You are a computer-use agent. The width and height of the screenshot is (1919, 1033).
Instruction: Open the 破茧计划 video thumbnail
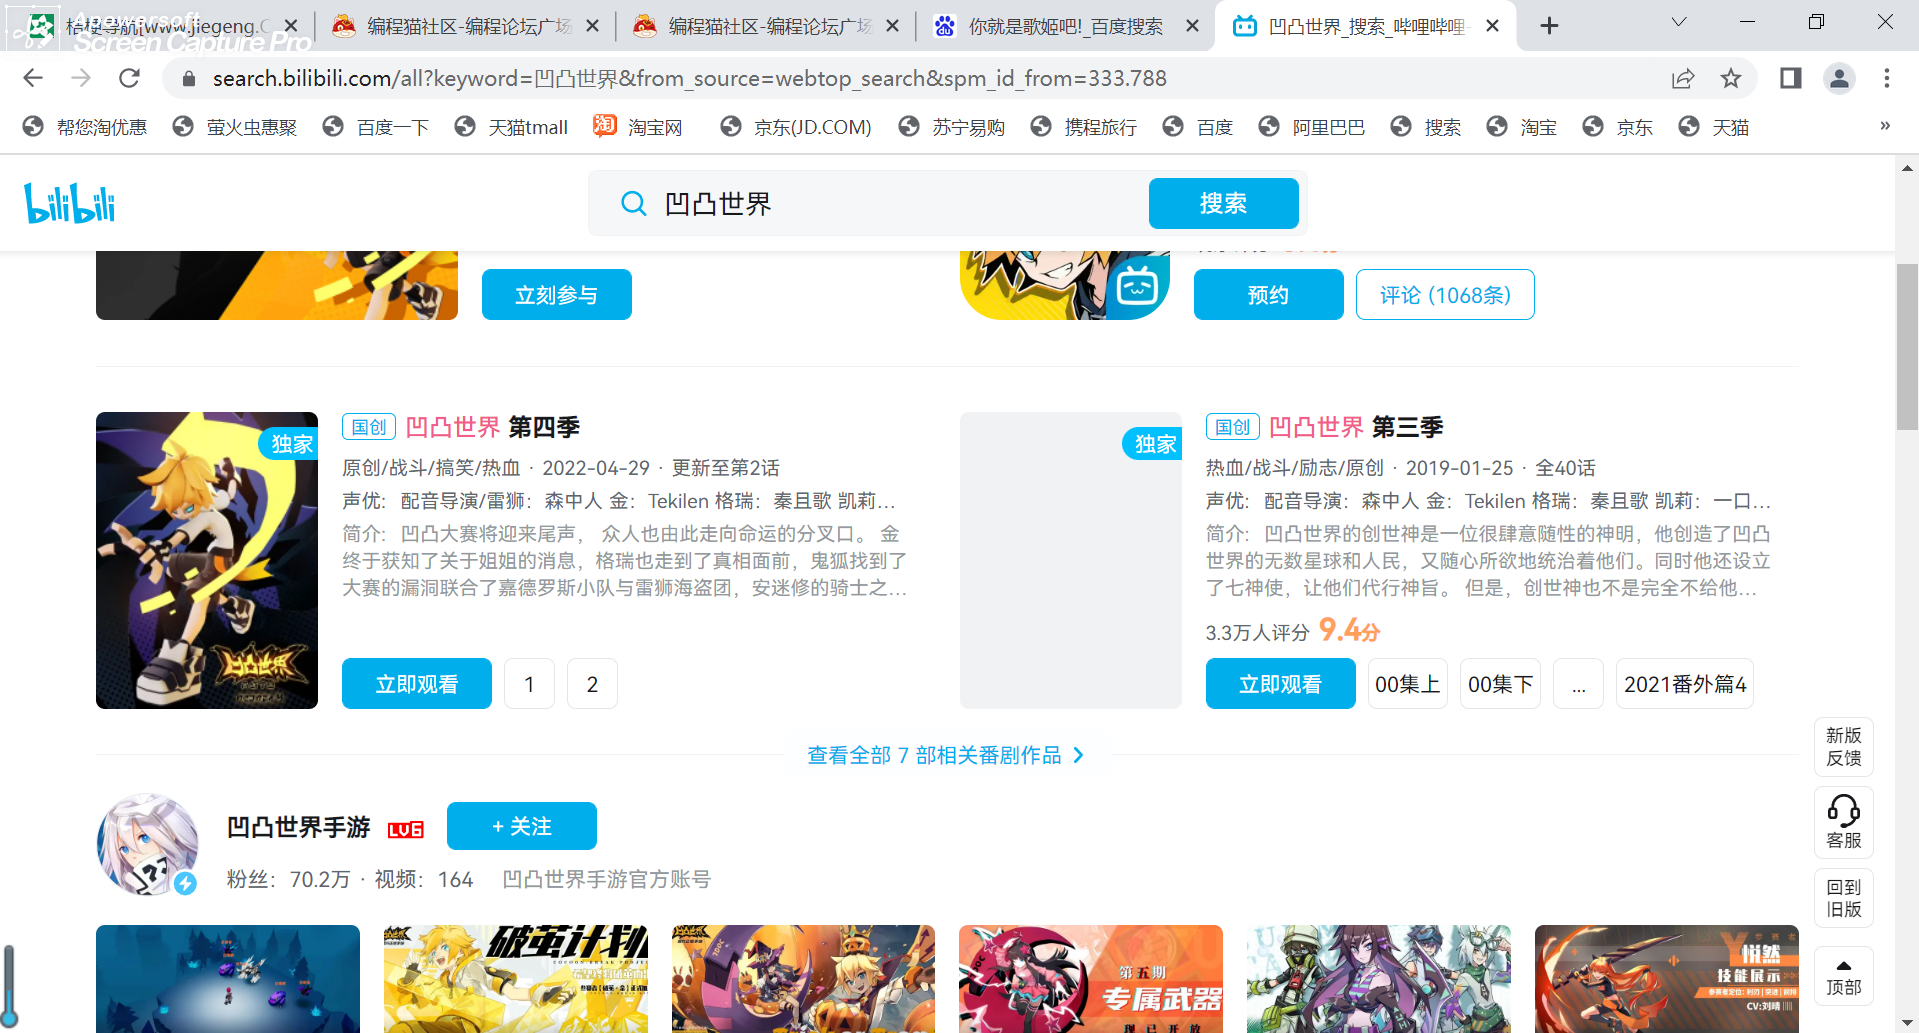click(516, 979)
